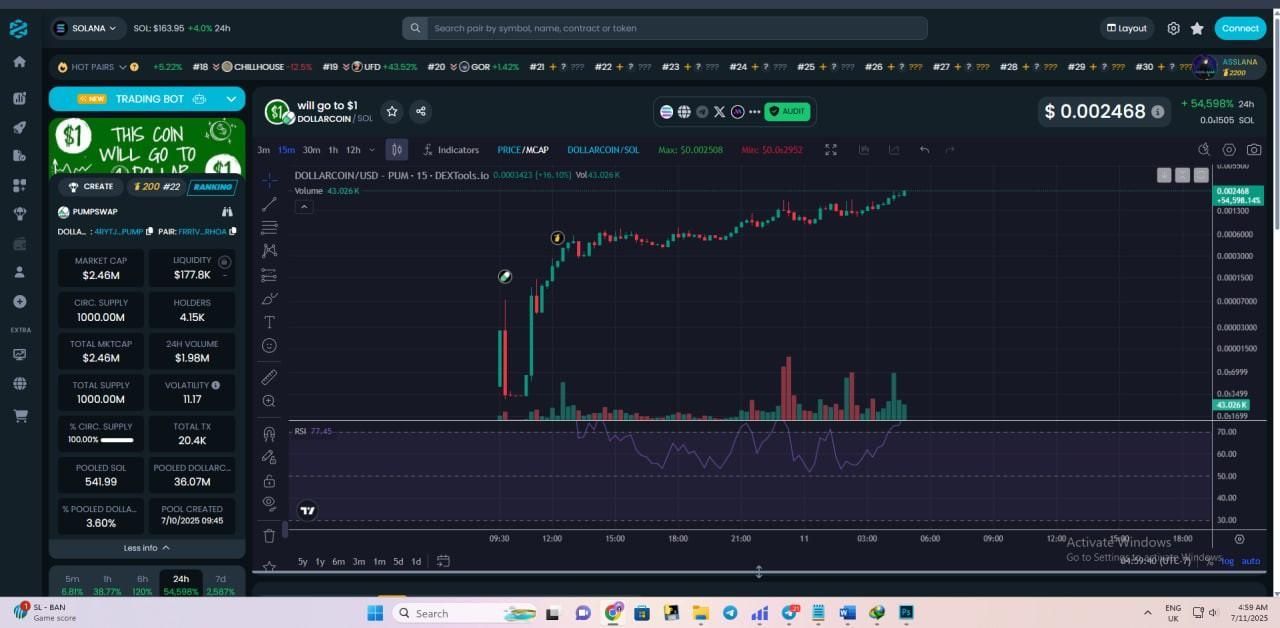The width and height of the screenshot is (1280, 628).
Task: Open the home icon in left sidebar
Action: click(x=19, y=62)
